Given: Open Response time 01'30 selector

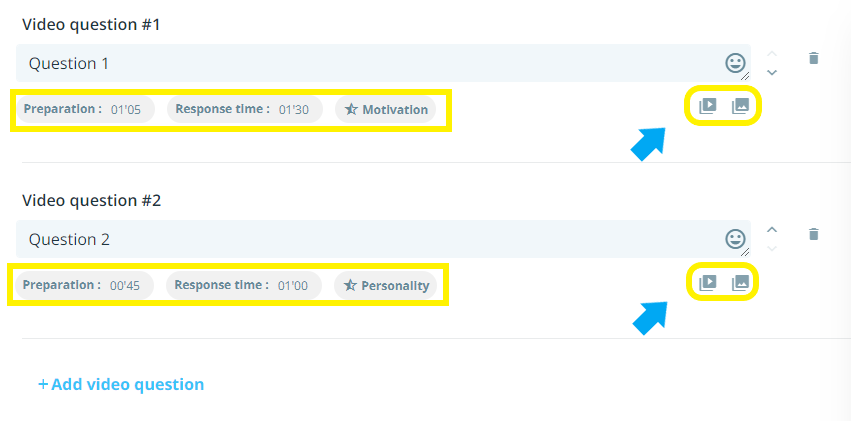Looking at the screenshot, I should [x=244, y=109].
